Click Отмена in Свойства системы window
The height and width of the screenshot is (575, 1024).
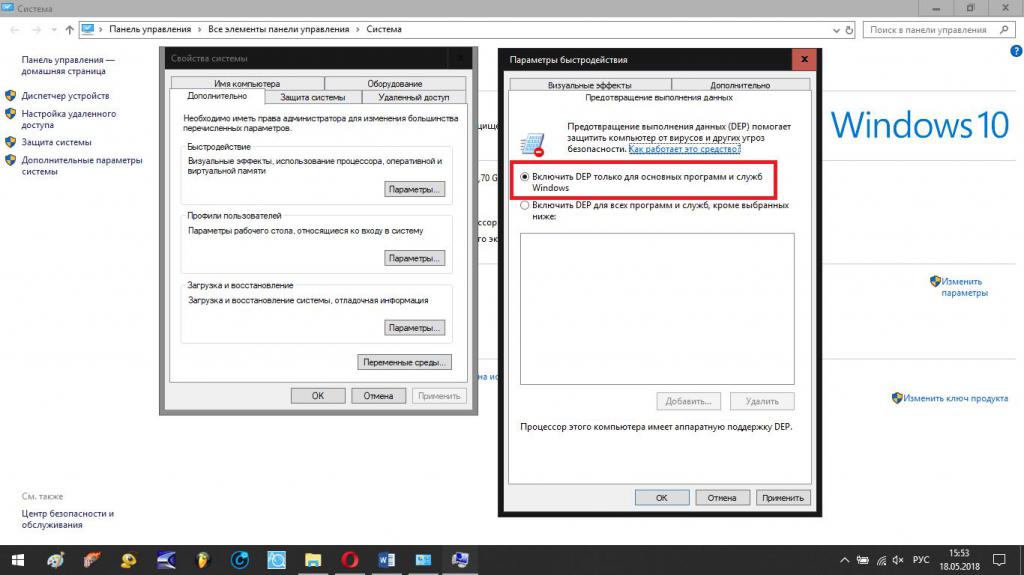pos(379,396)
